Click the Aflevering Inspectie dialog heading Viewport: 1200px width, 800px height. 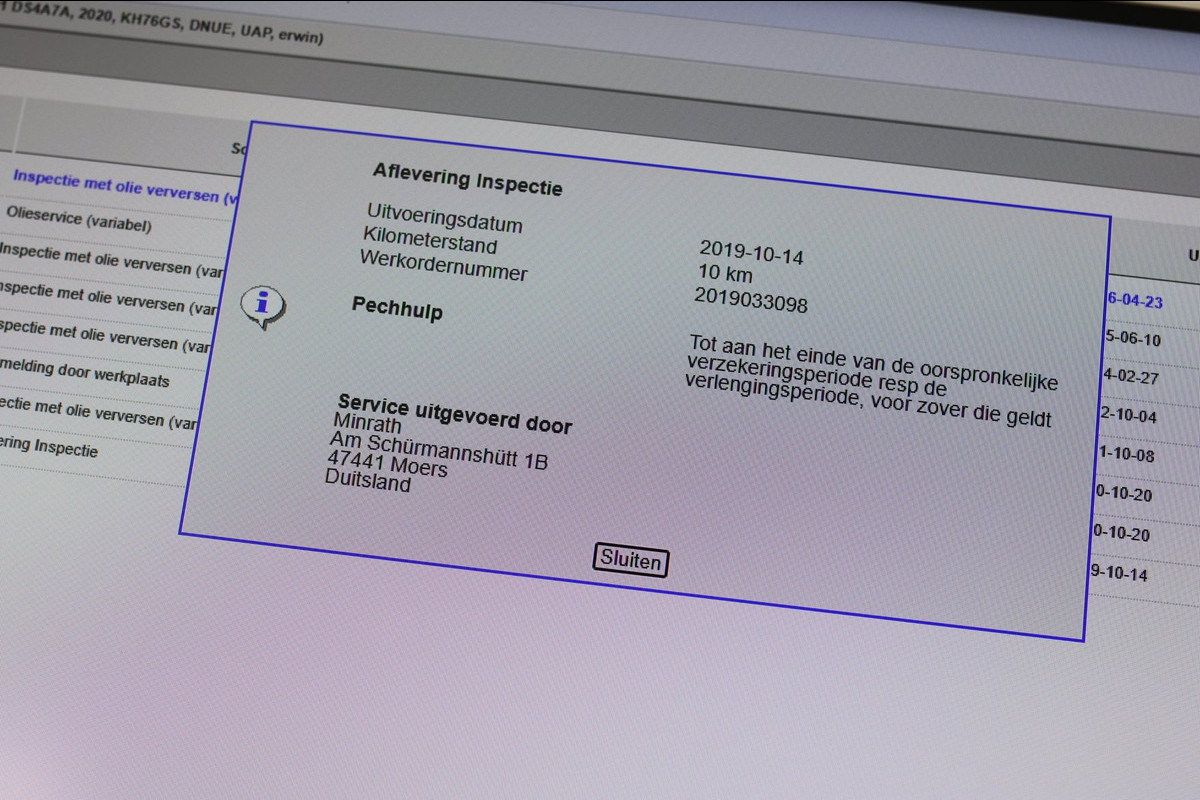467,179
